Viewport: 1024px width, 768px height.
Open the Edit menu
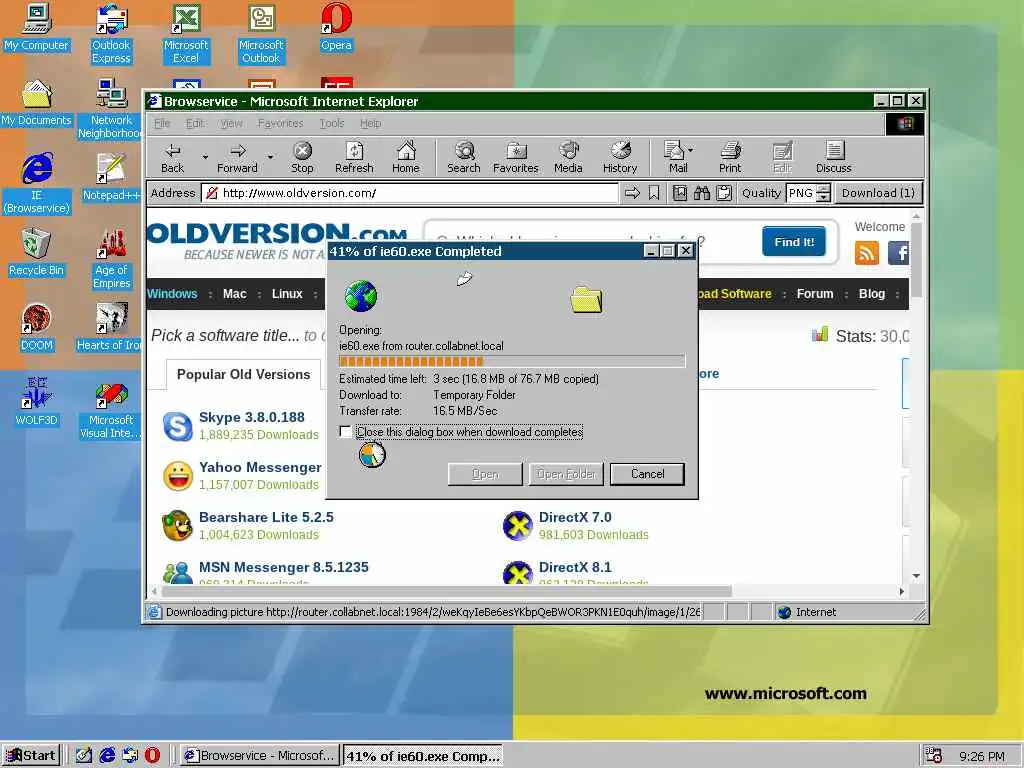[x=195, y=123]
